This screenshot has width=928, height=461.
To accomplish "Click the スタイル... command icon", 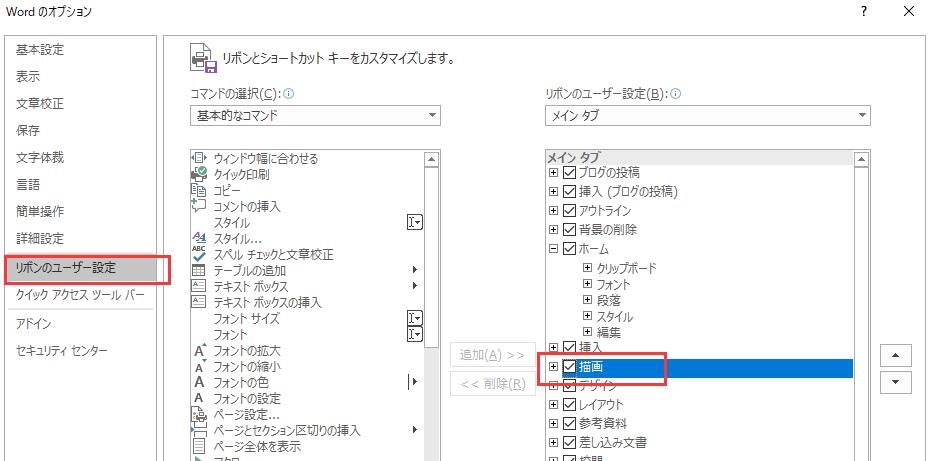I will (199, 238).
